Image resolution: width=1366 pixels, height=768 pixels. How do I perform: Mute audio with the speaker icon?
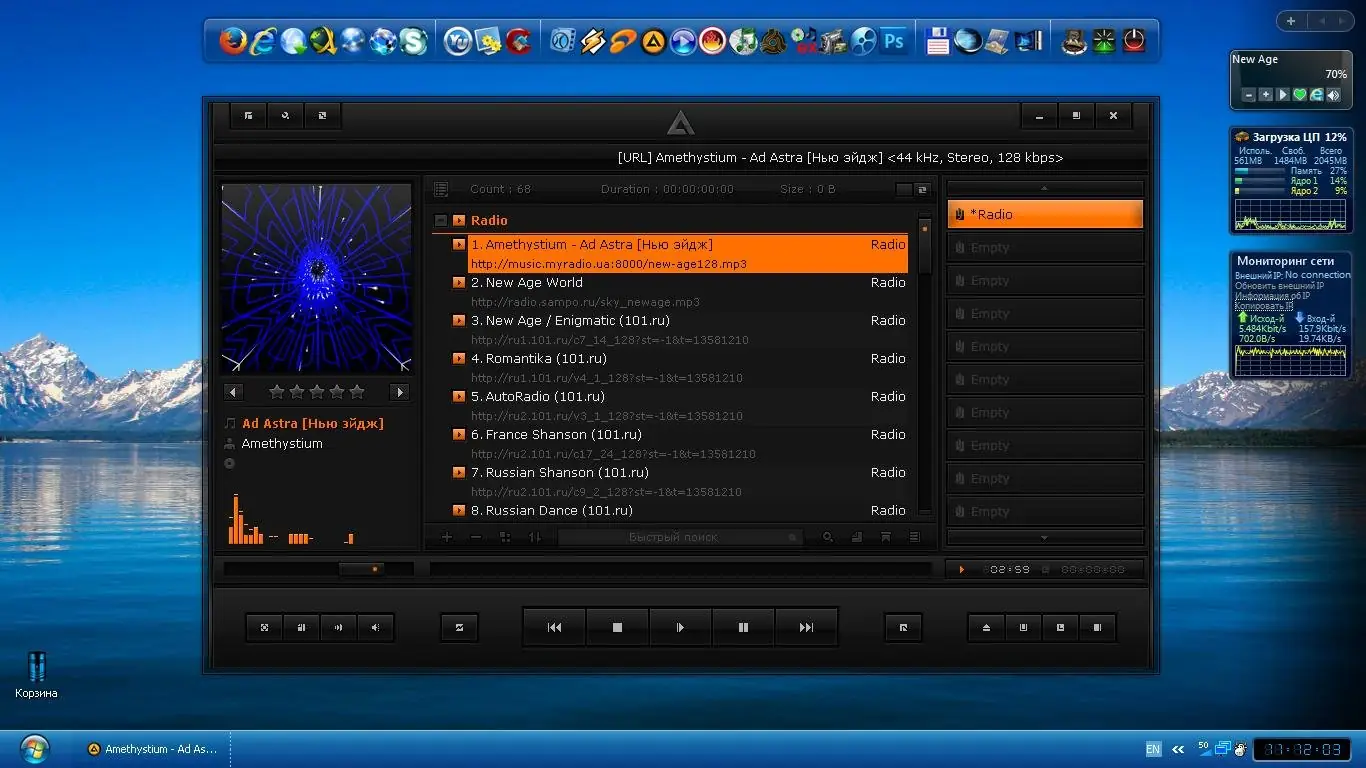point(374,627)
